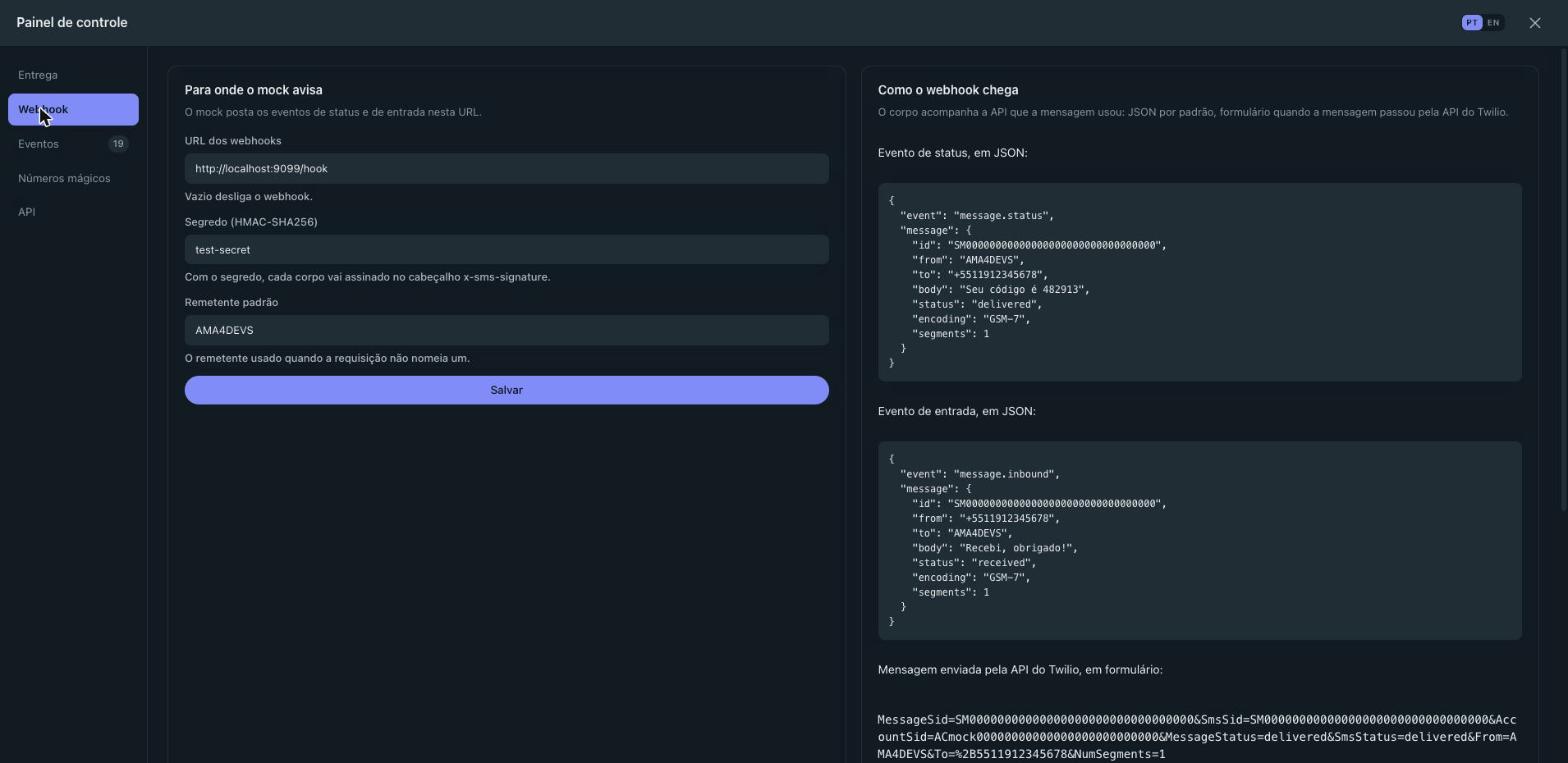
Task: Switch language to PT
Action: click(x=1472, y=23)
